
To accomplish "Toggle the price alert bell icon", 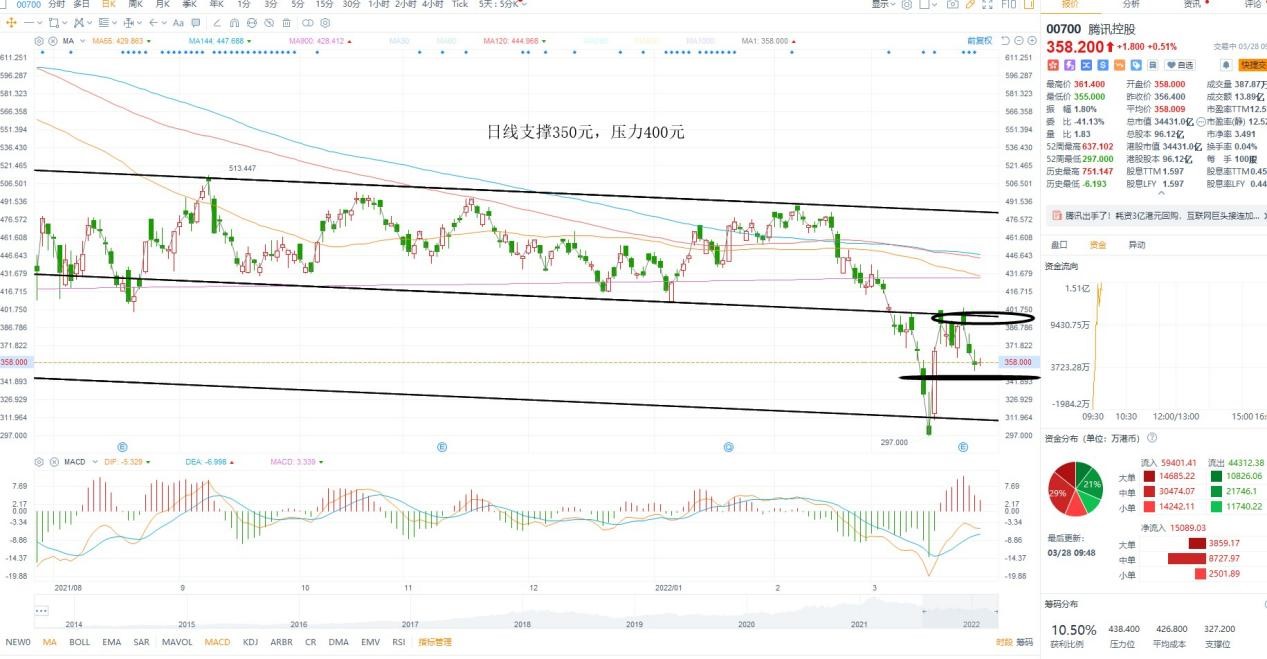I will point(1226,65).
